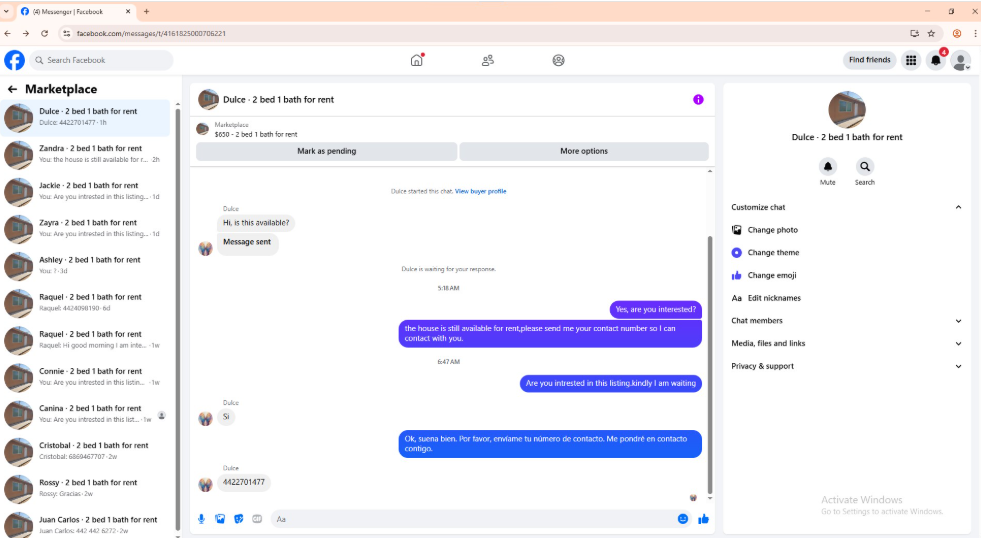Click the Change theme color circle

pos(736,253)
